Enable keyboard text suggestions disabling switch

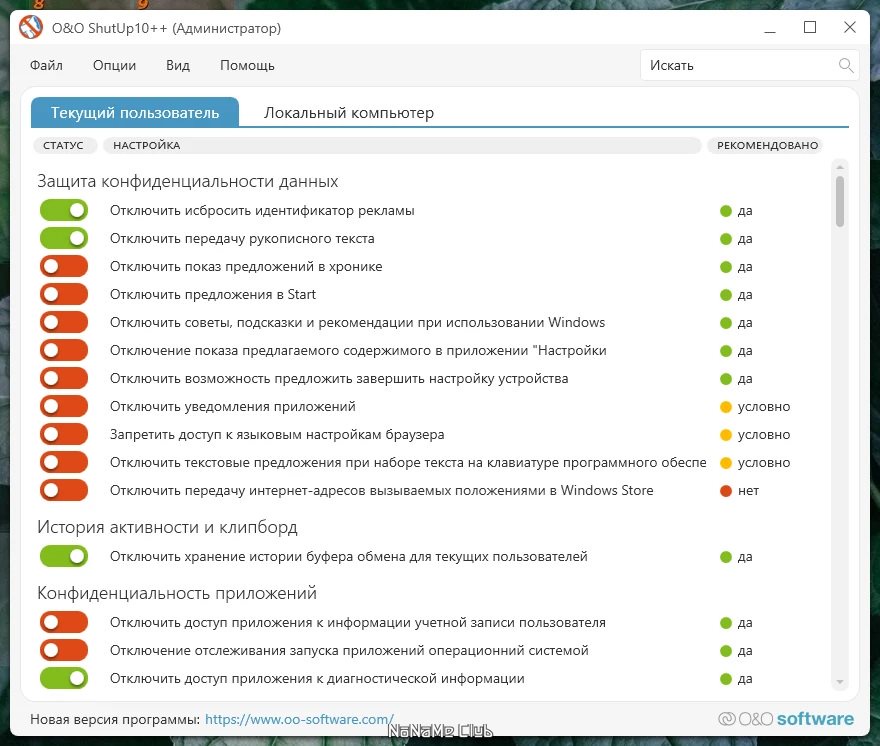coord(64,463)
